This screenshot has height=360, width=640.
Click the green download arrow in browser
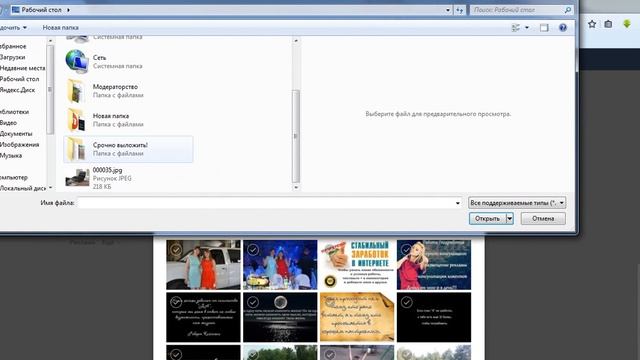click(x=627, y=24)
